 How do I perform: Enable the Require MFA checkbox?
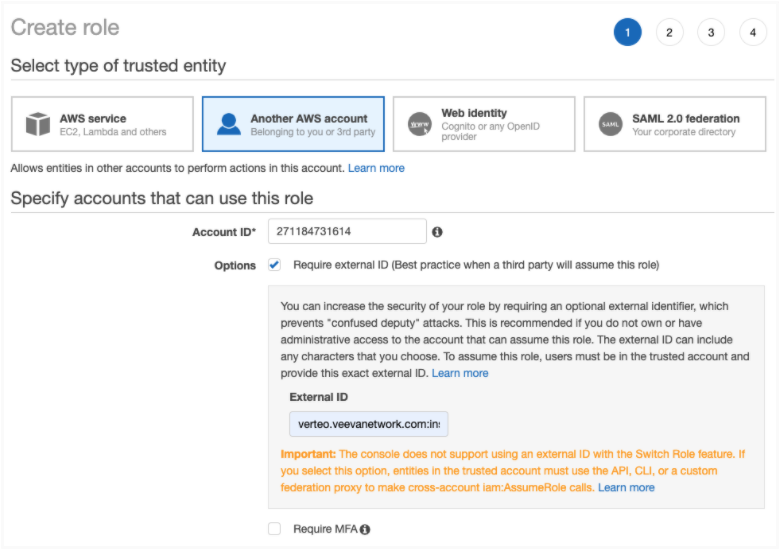(275, 528)
